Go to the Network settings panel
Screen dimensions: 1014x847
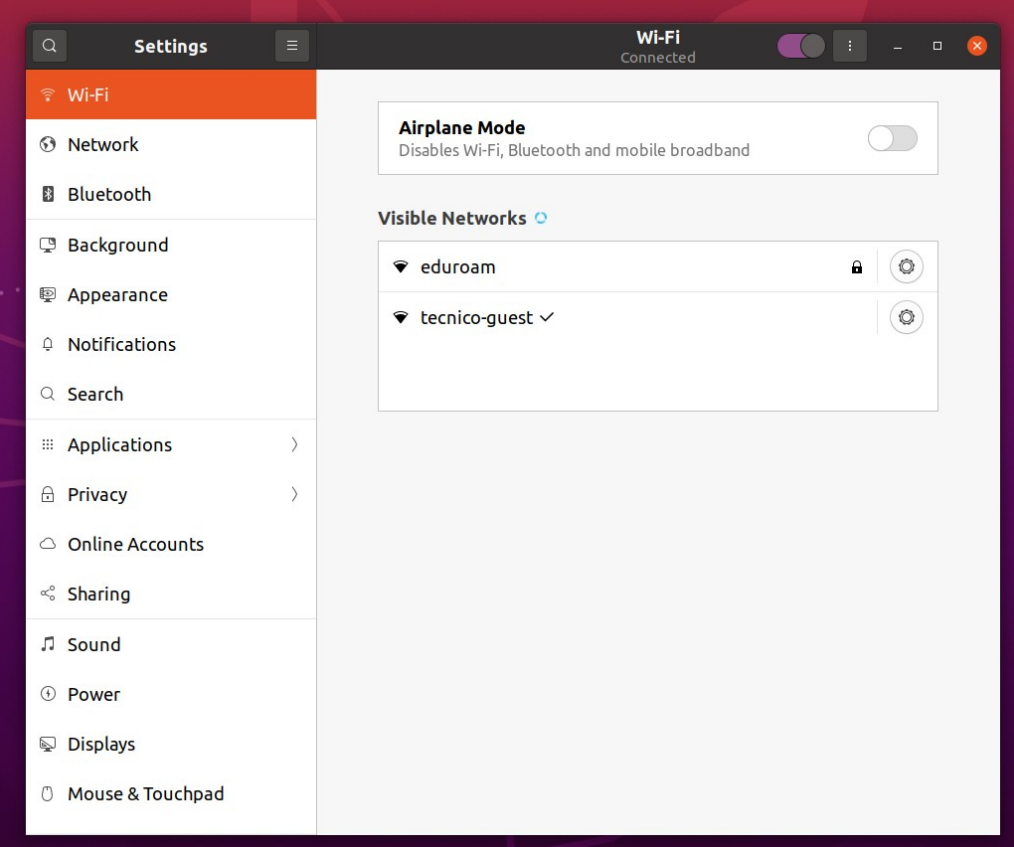click(x=171, y=144)
